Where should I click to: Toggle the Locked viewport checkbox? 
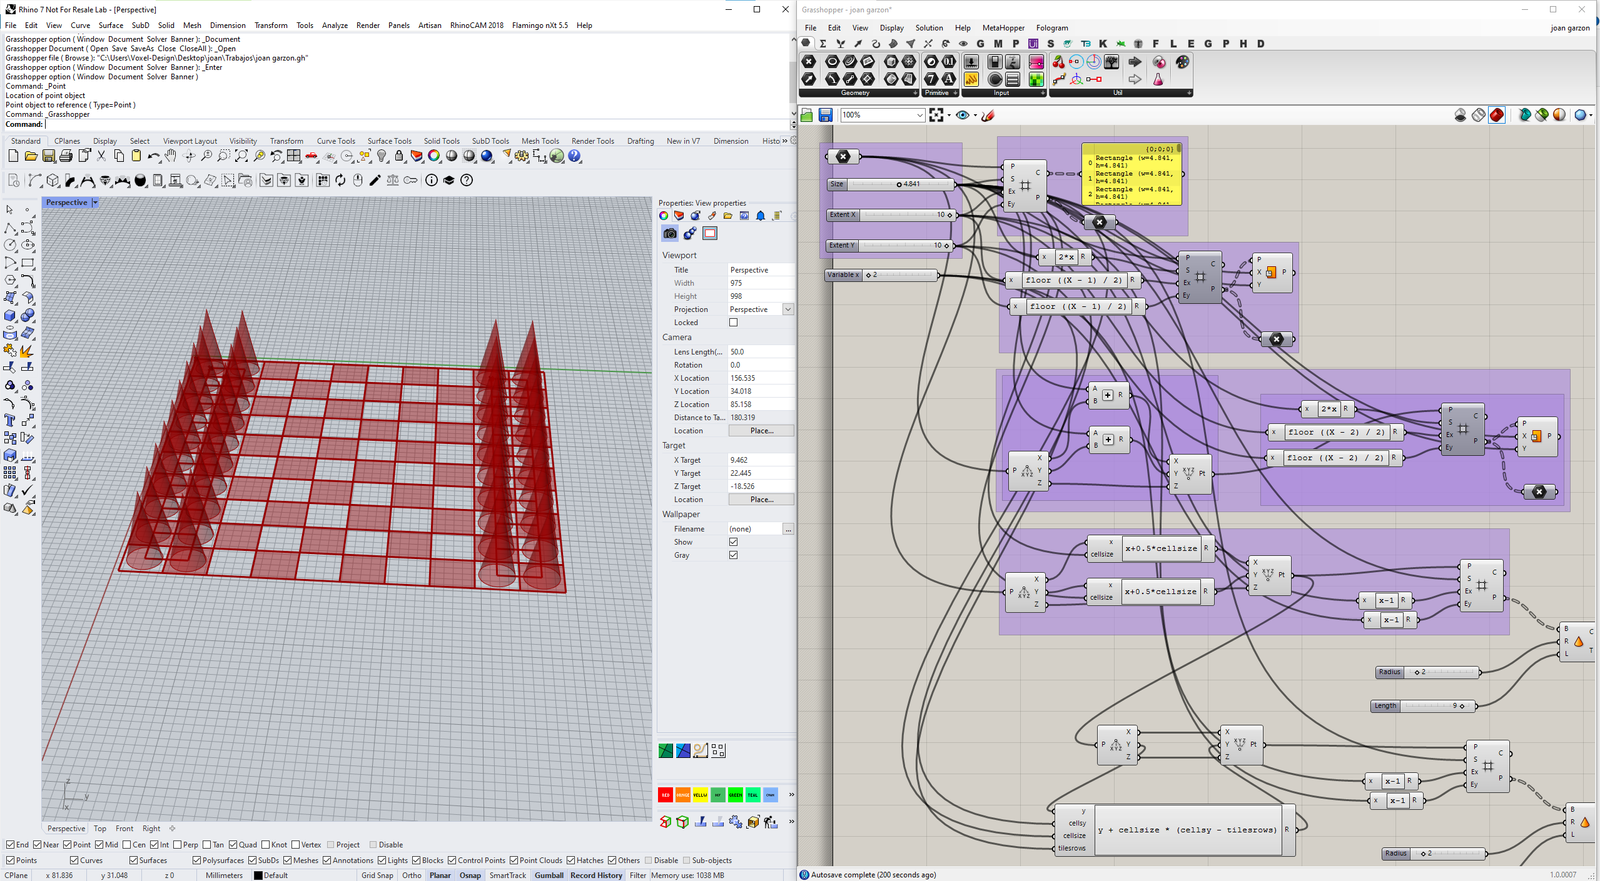733,322
